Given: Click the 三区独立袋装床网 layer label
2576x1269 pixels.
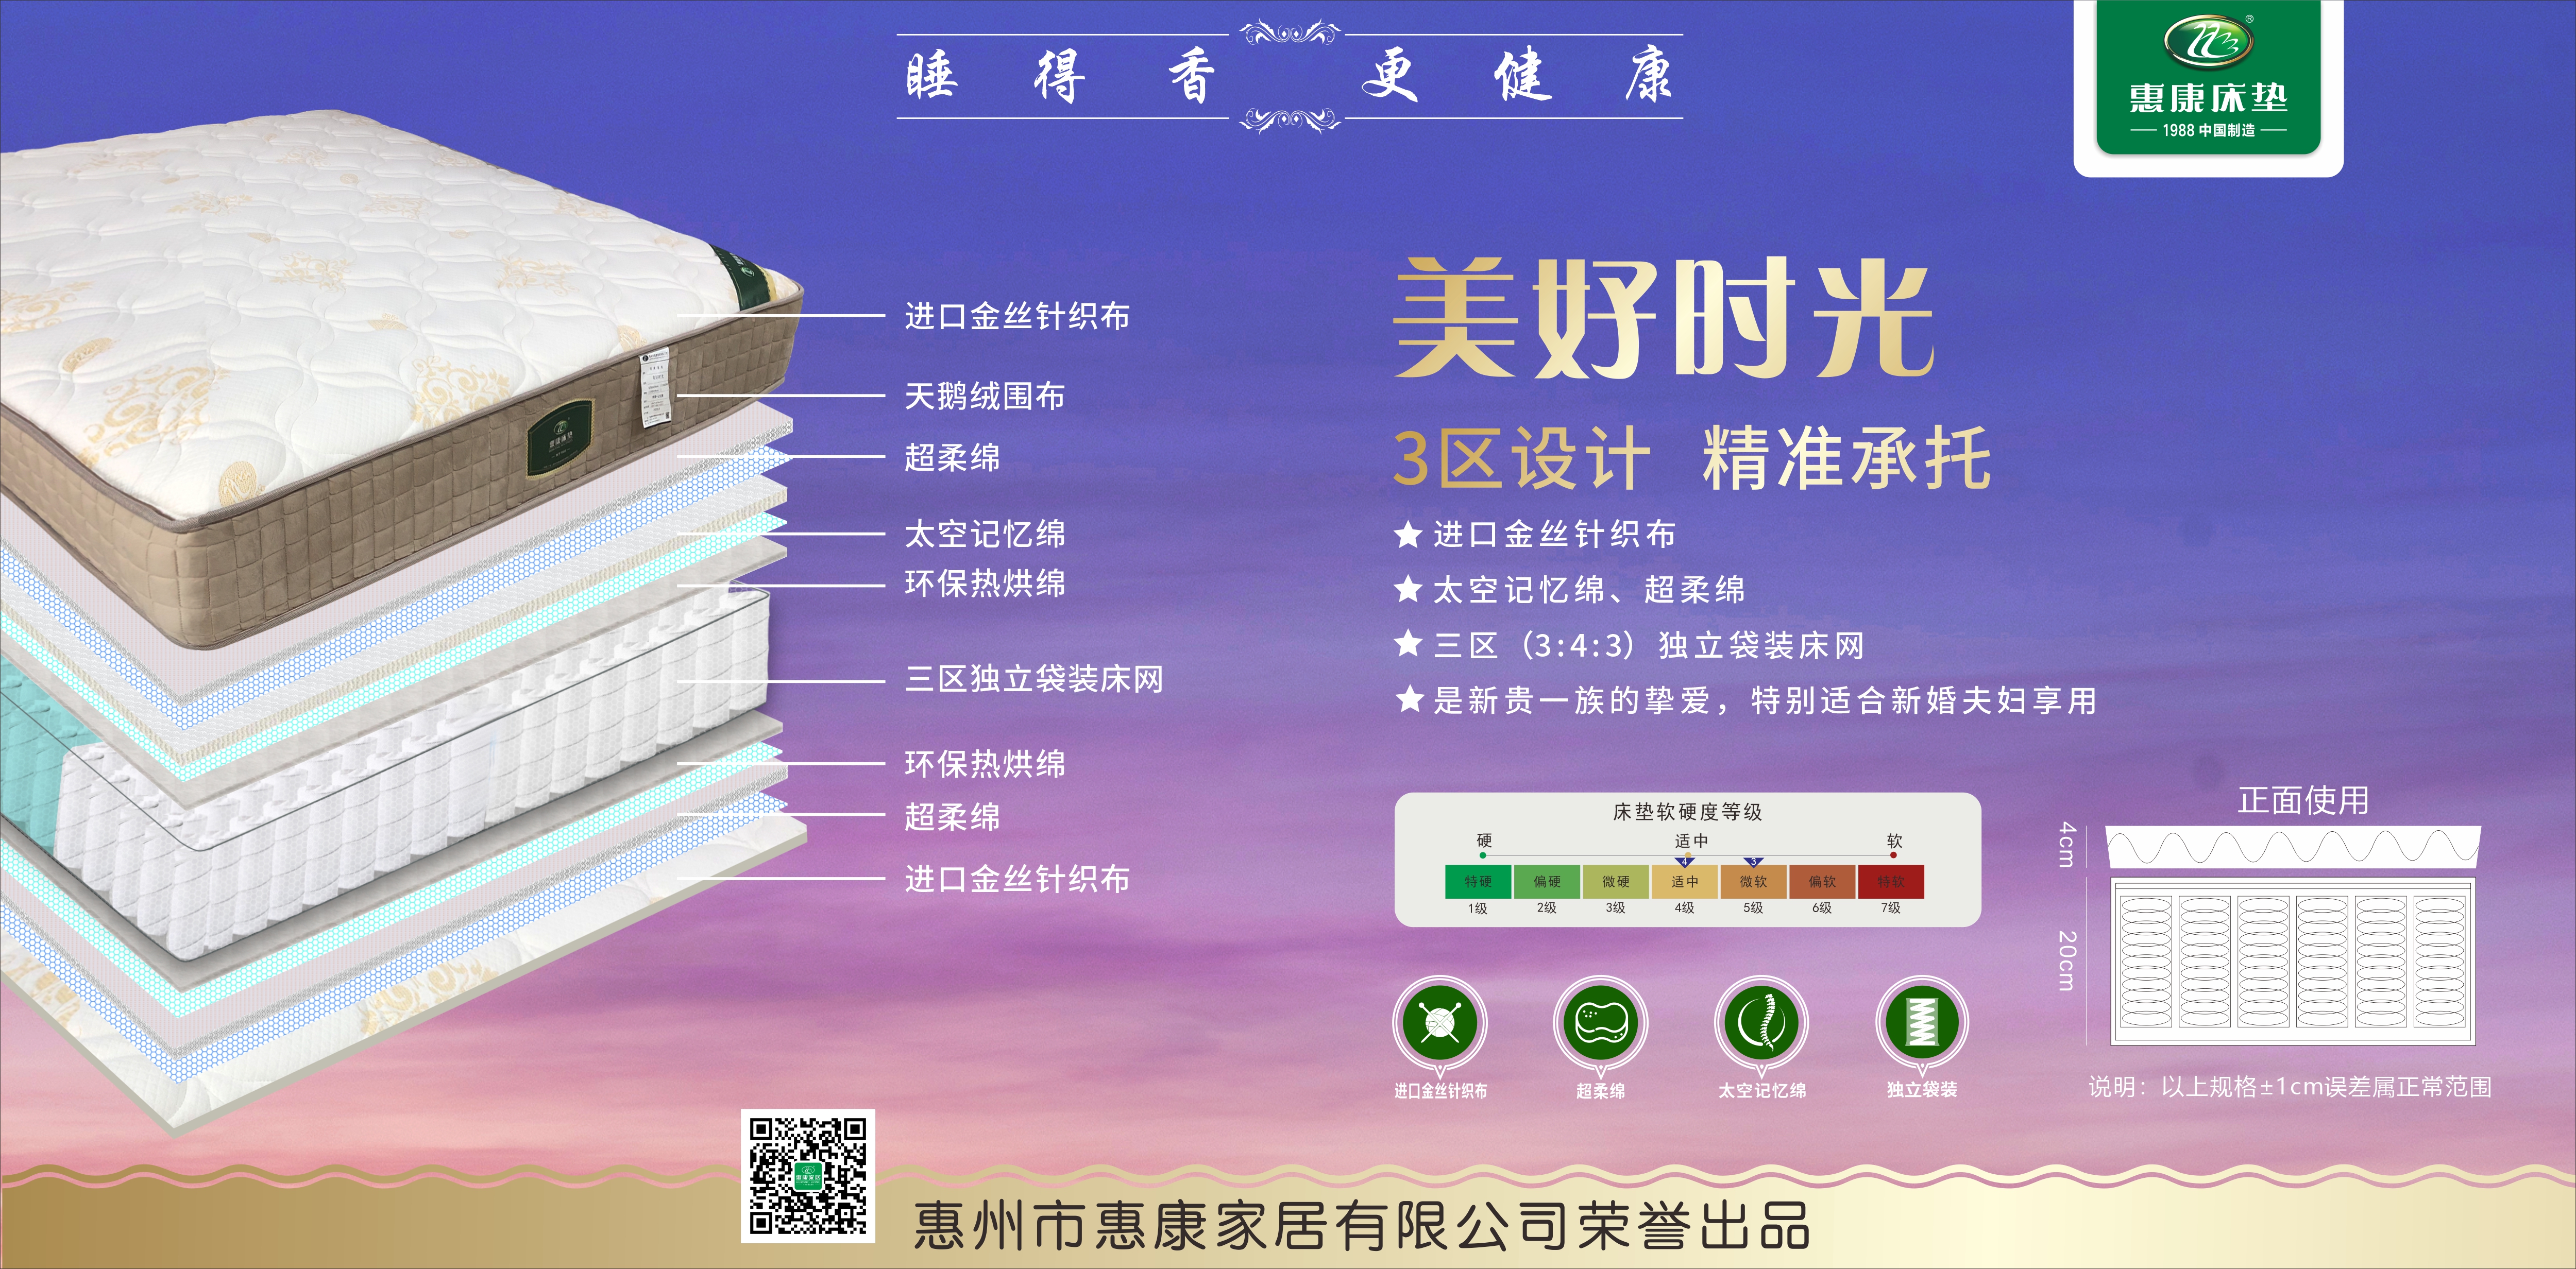Looking at the screenshot, I should pyautogui.click(x=1034, y=680).
